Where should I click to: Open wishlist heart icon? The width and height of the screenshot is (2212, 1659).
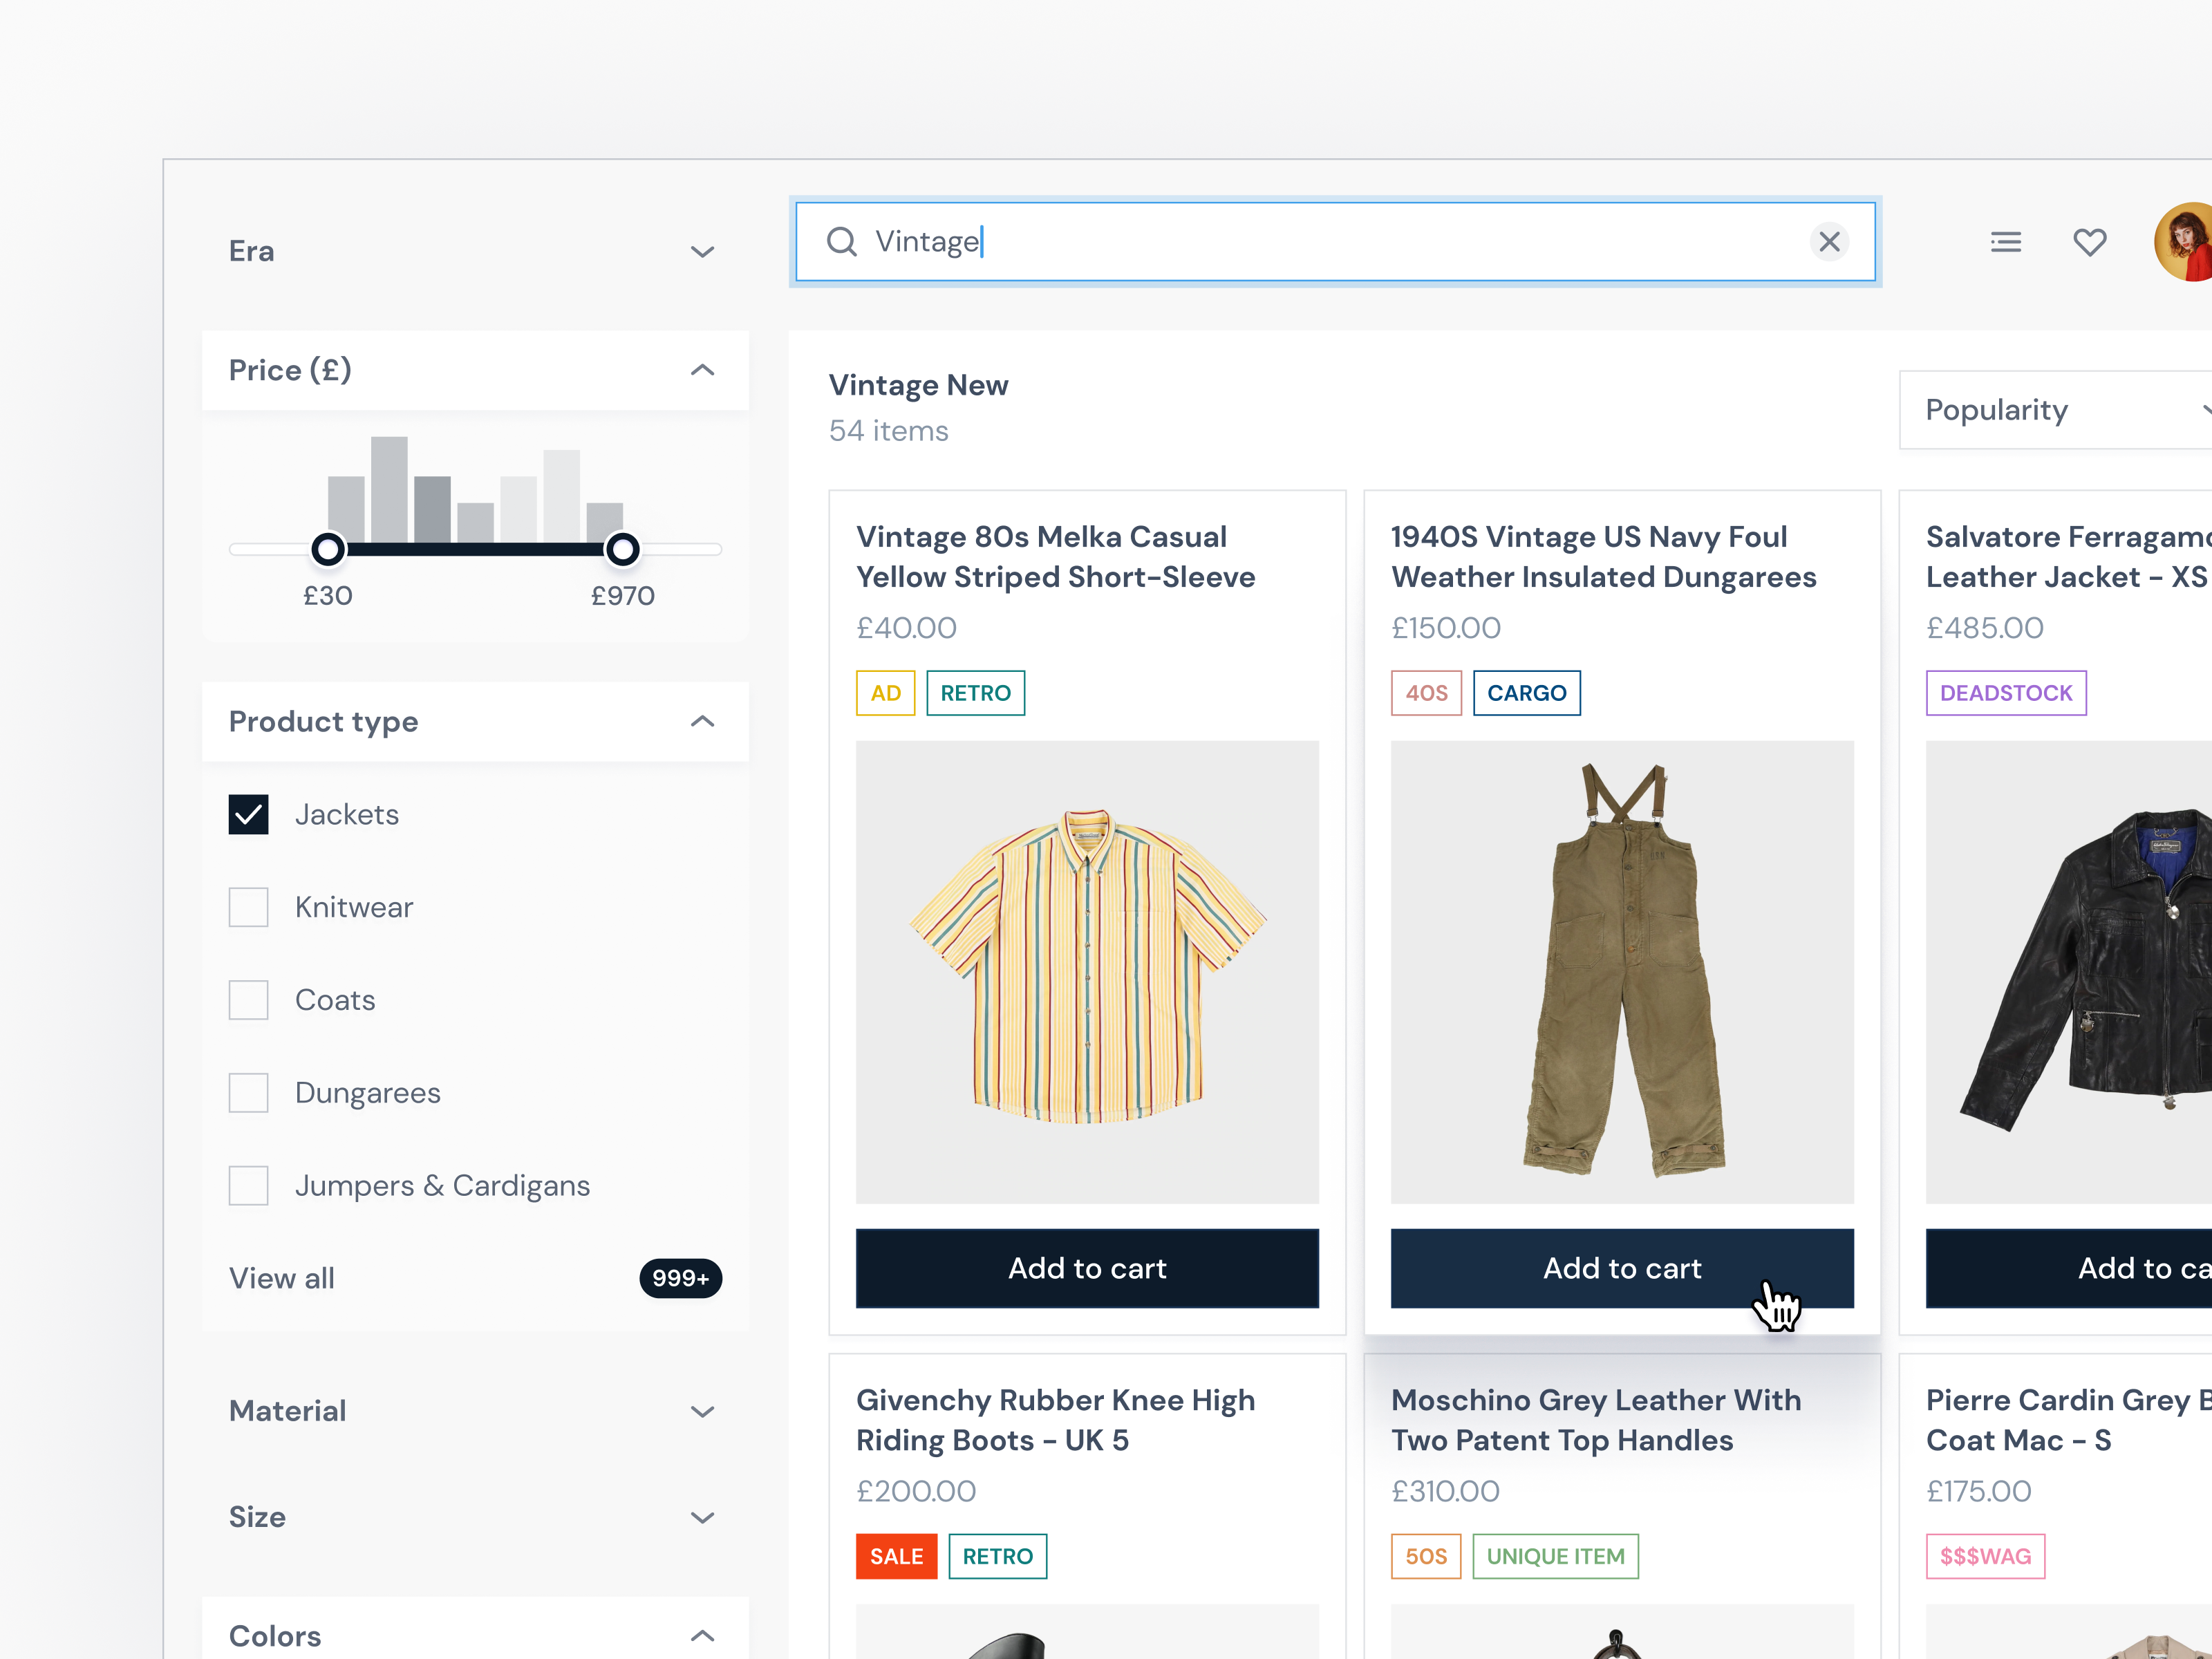(x=2089, y=242)
